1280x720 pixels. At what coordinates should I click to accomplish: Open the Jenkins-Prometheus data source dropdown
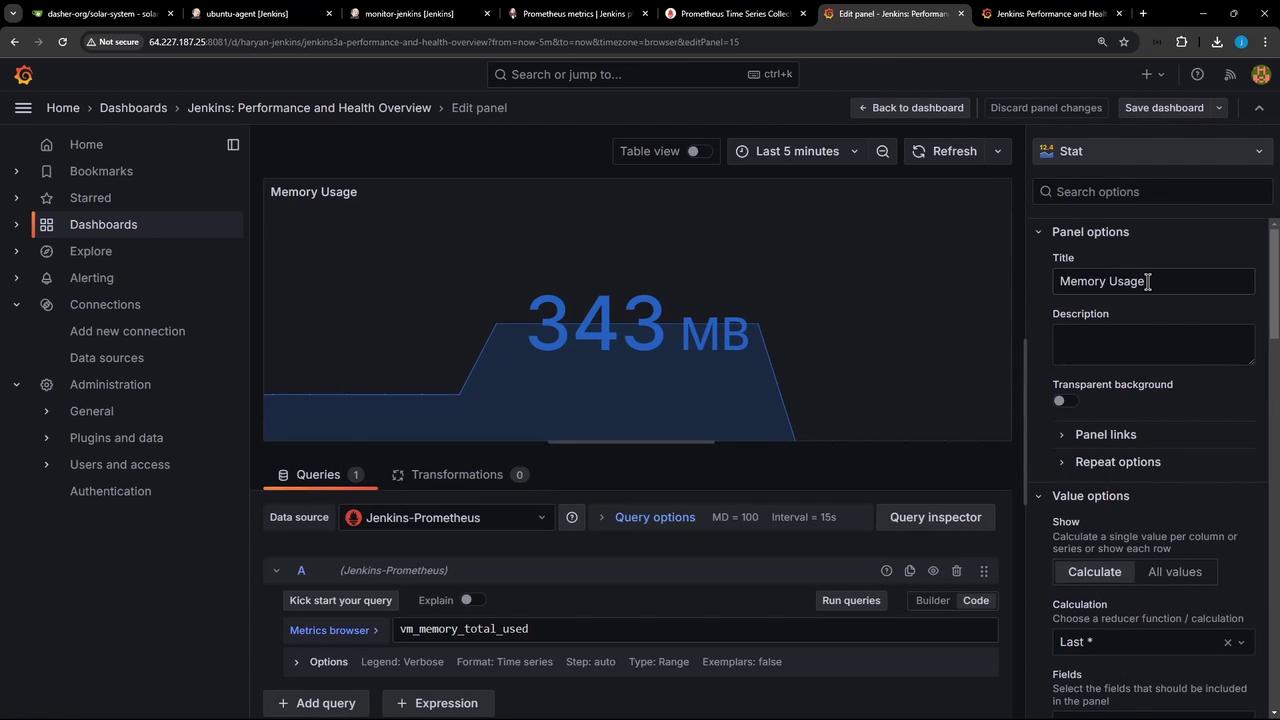click(x=447, y=518)
